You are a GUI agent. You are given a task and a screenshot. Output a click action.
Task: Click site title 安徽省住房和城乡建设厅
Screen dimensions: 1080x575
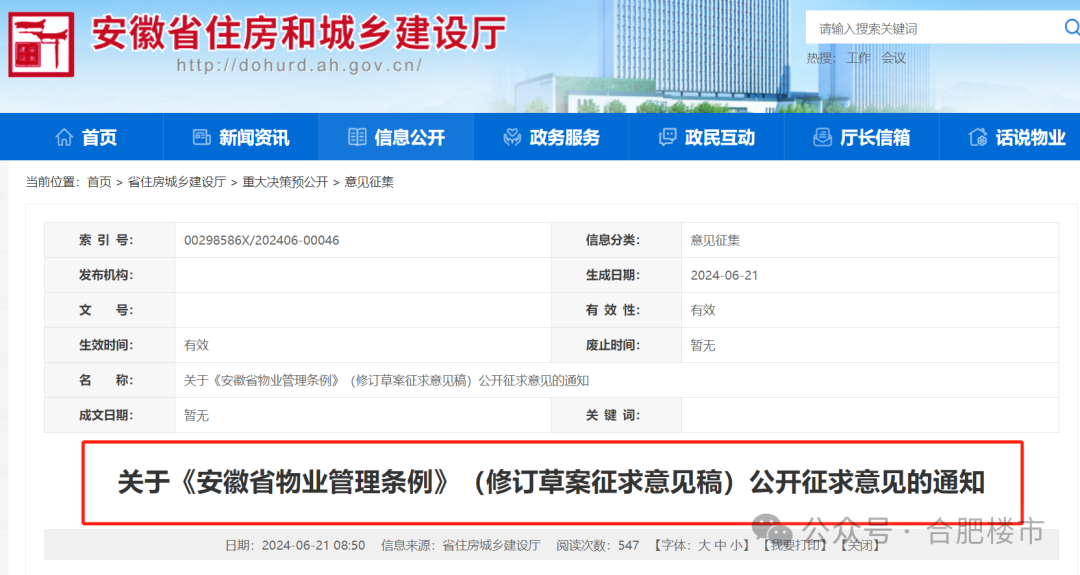[299, 32]
